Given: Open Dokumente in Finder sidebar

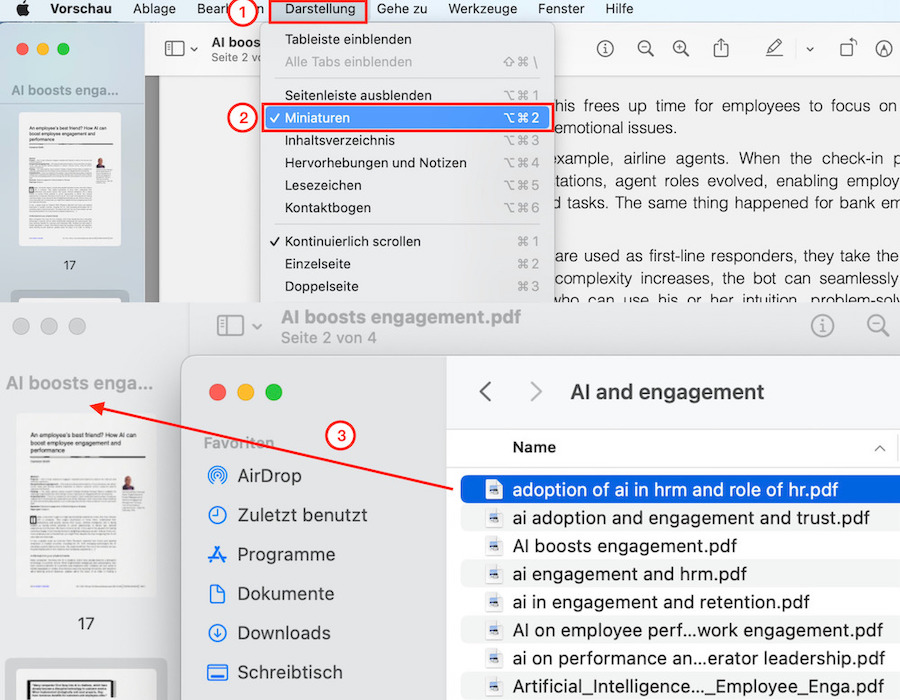Looking at the screenshot, I should 270,593.
